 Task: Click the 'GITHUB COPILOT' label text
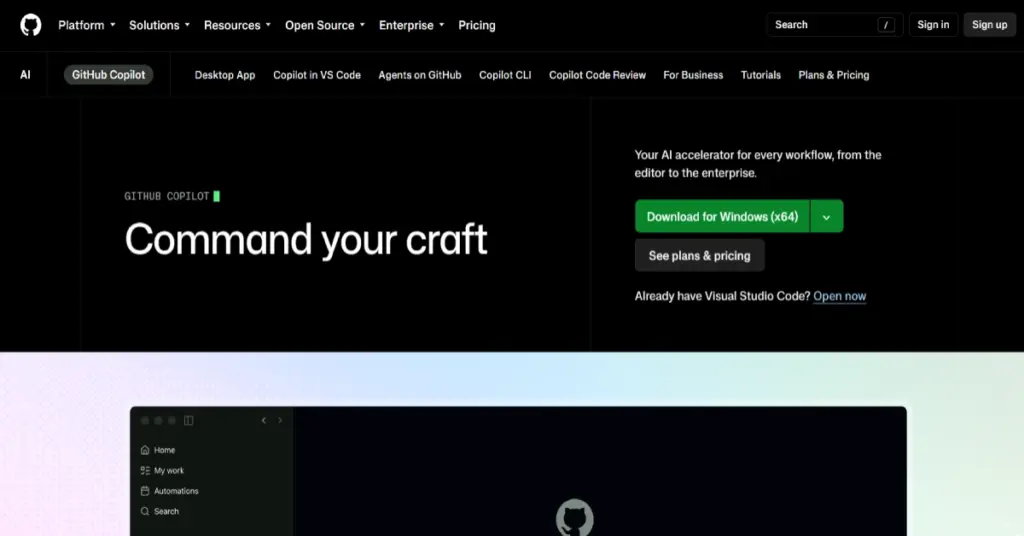[x=167, y=196]
